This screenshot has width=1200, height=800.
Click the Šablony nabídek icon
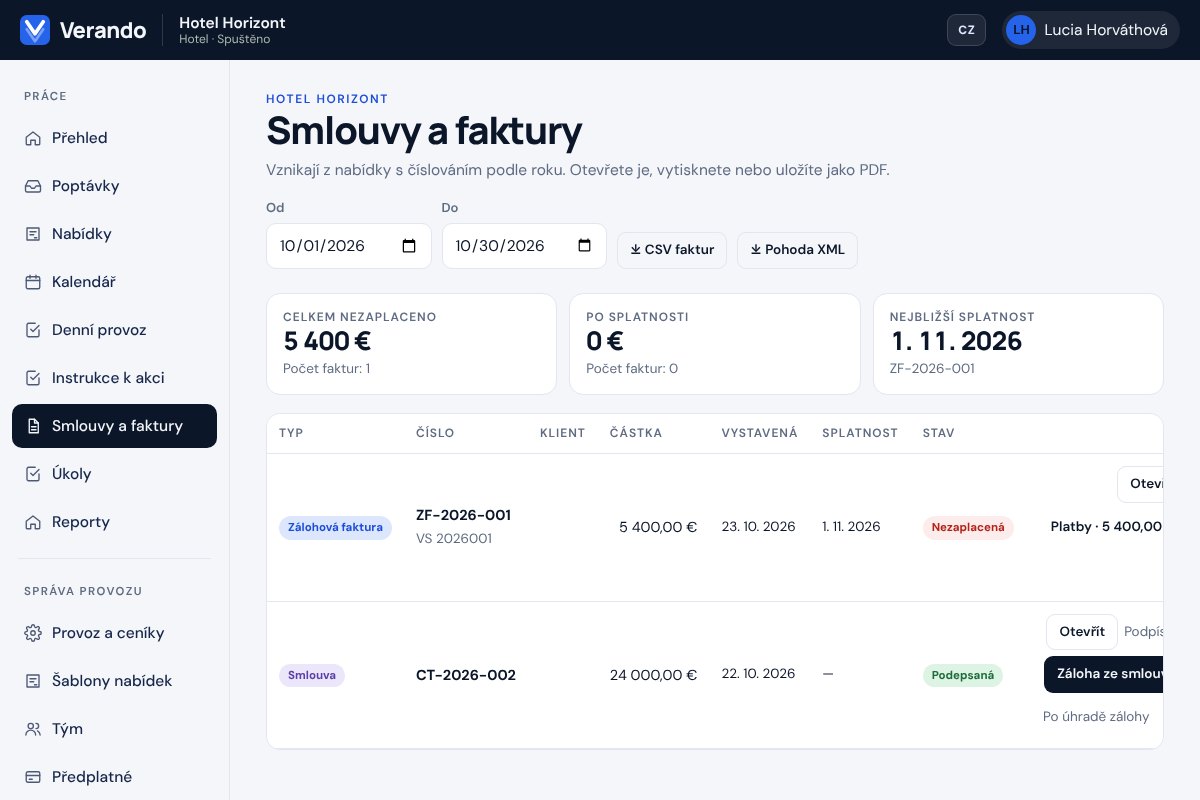pyautogui.click(x=33, y=681)
